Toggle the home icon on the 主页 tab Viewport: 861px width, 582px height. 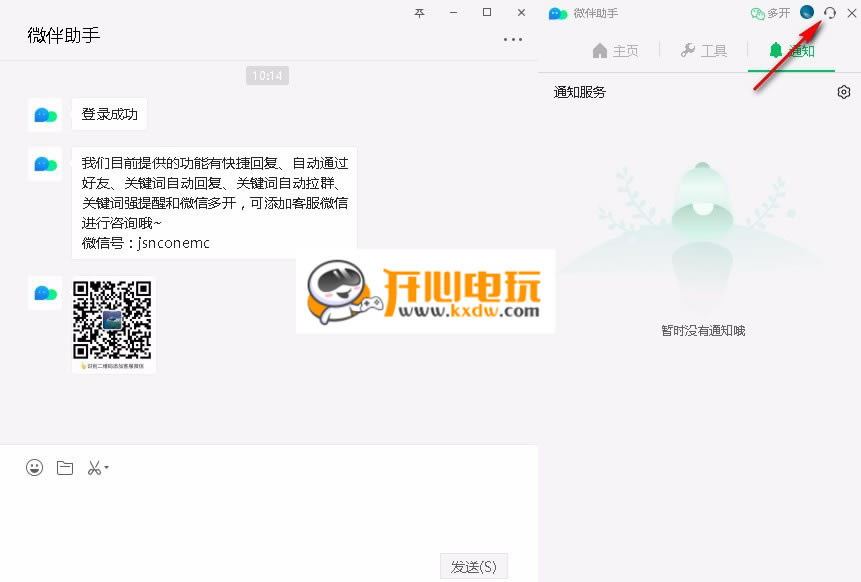(x=599, y=48)
